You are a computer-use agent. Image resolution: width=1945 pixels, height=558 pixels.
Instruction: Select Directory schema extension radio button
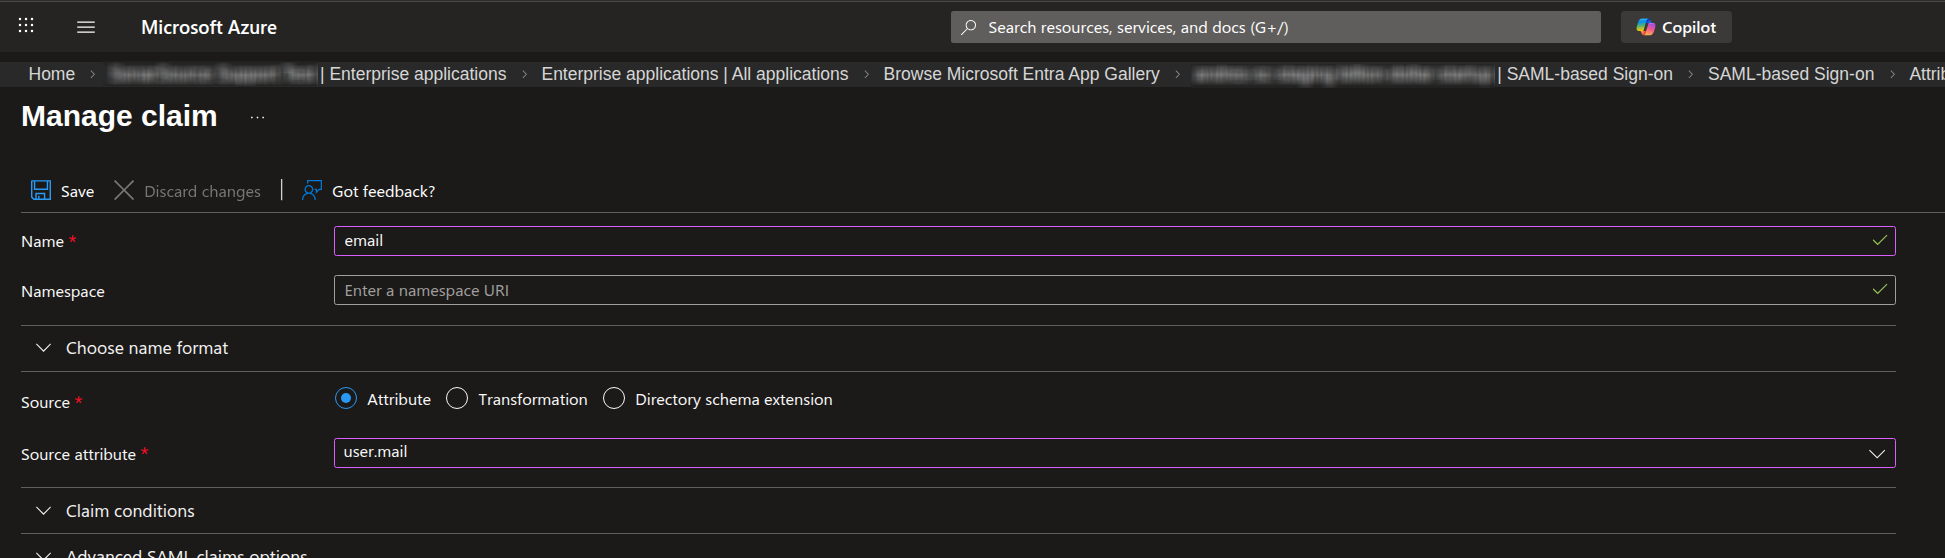click(x=614, y=398)
